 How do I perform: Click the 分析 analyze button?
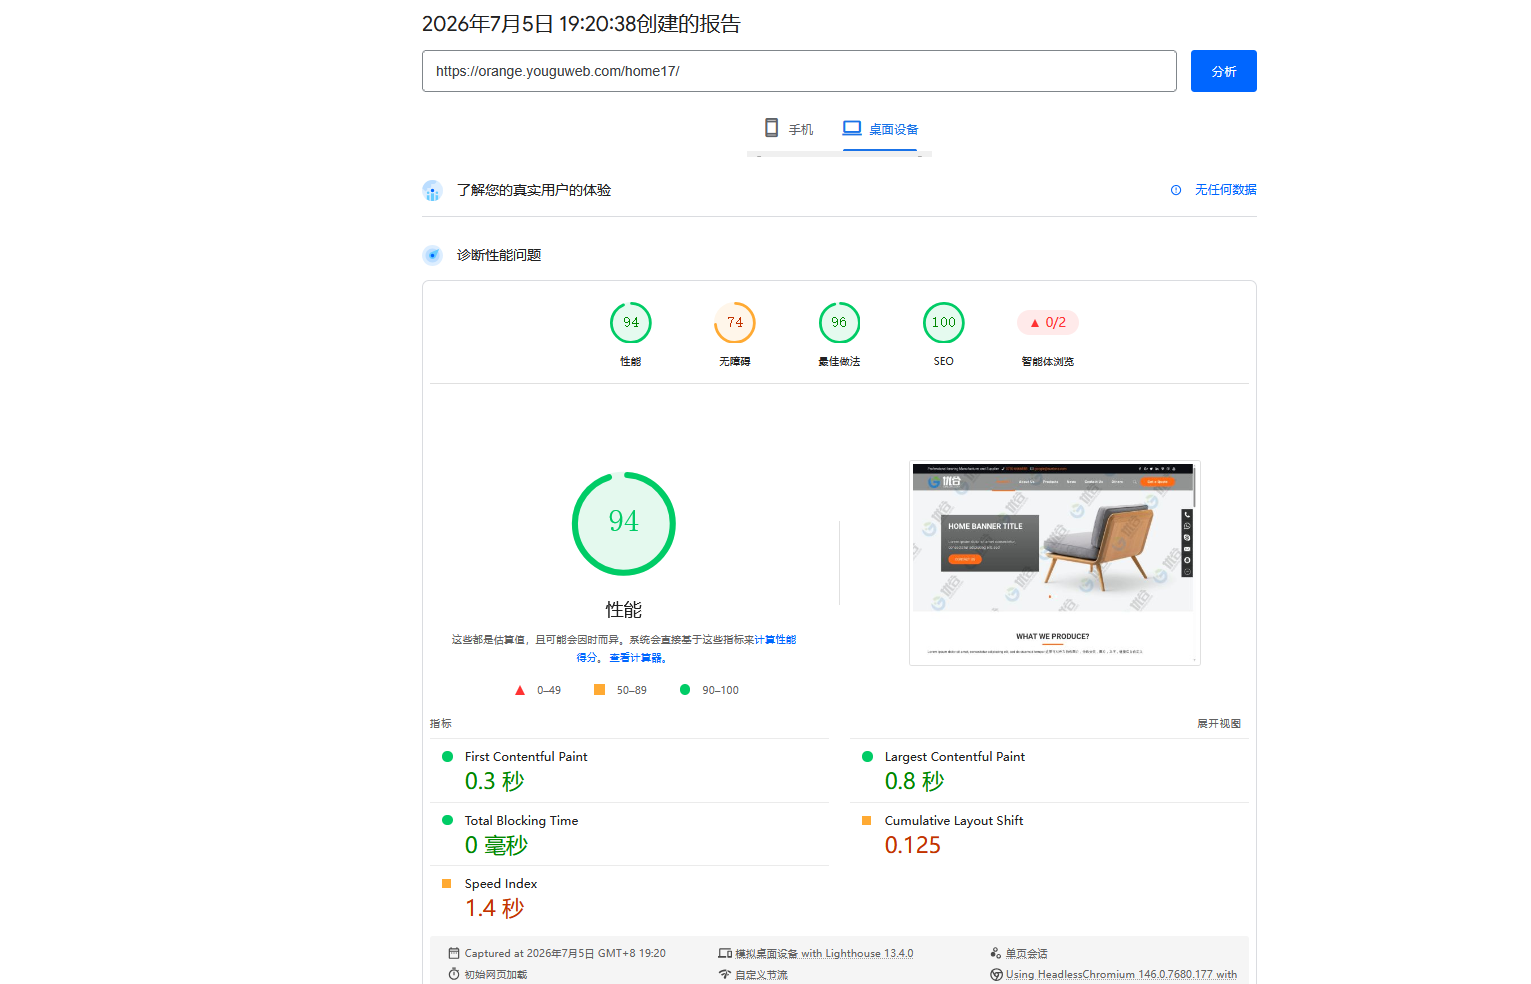pos(1223,71)
